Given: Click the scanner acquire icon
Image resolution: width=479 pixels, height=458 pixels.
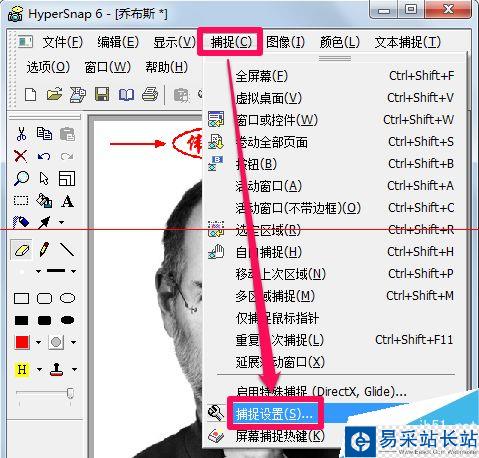Looking at the screenshot, I should click(x=78, y=95).
